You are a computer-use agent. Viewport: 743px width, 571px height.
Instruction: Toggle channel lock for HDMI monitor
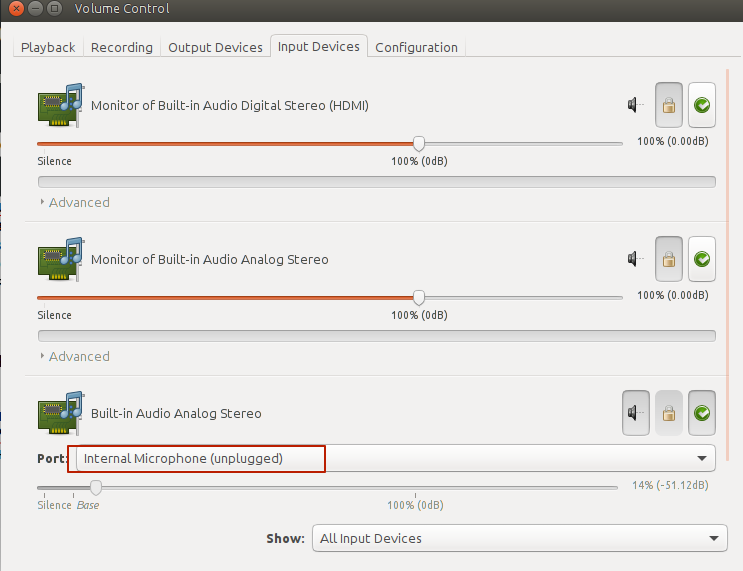(668, 105)
